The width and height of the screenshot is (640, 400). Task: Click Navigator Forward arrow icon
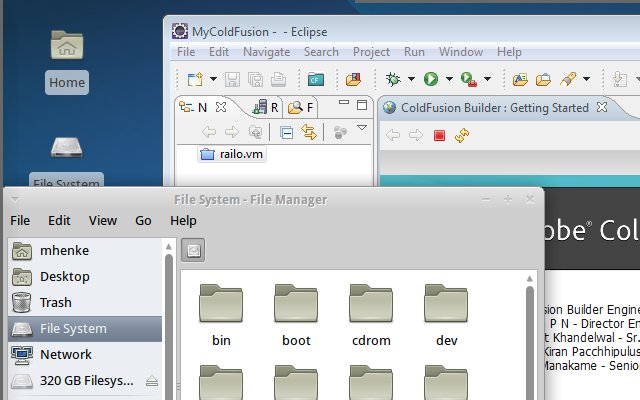click(232, 132)
